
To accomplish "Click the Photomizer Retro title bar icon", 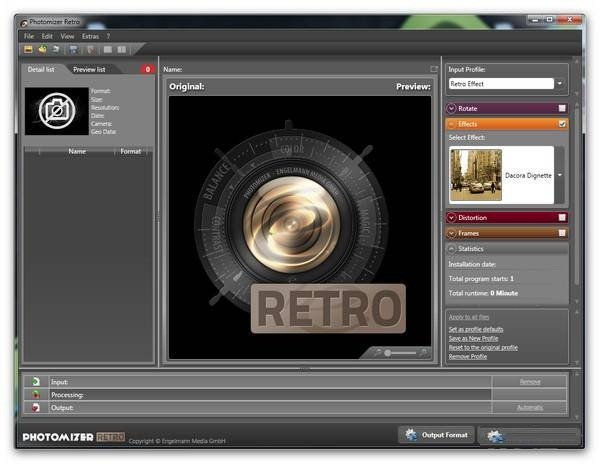I will pos(24,23).
